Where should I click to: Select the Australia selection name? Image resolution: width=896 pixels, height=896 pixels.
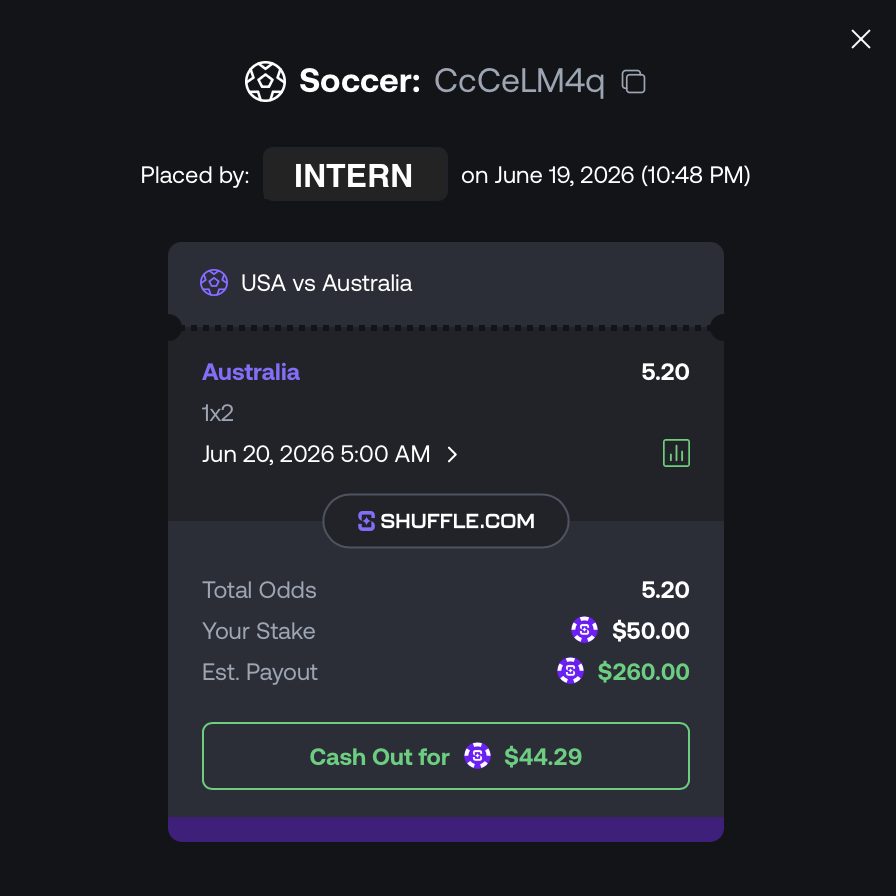251,372
